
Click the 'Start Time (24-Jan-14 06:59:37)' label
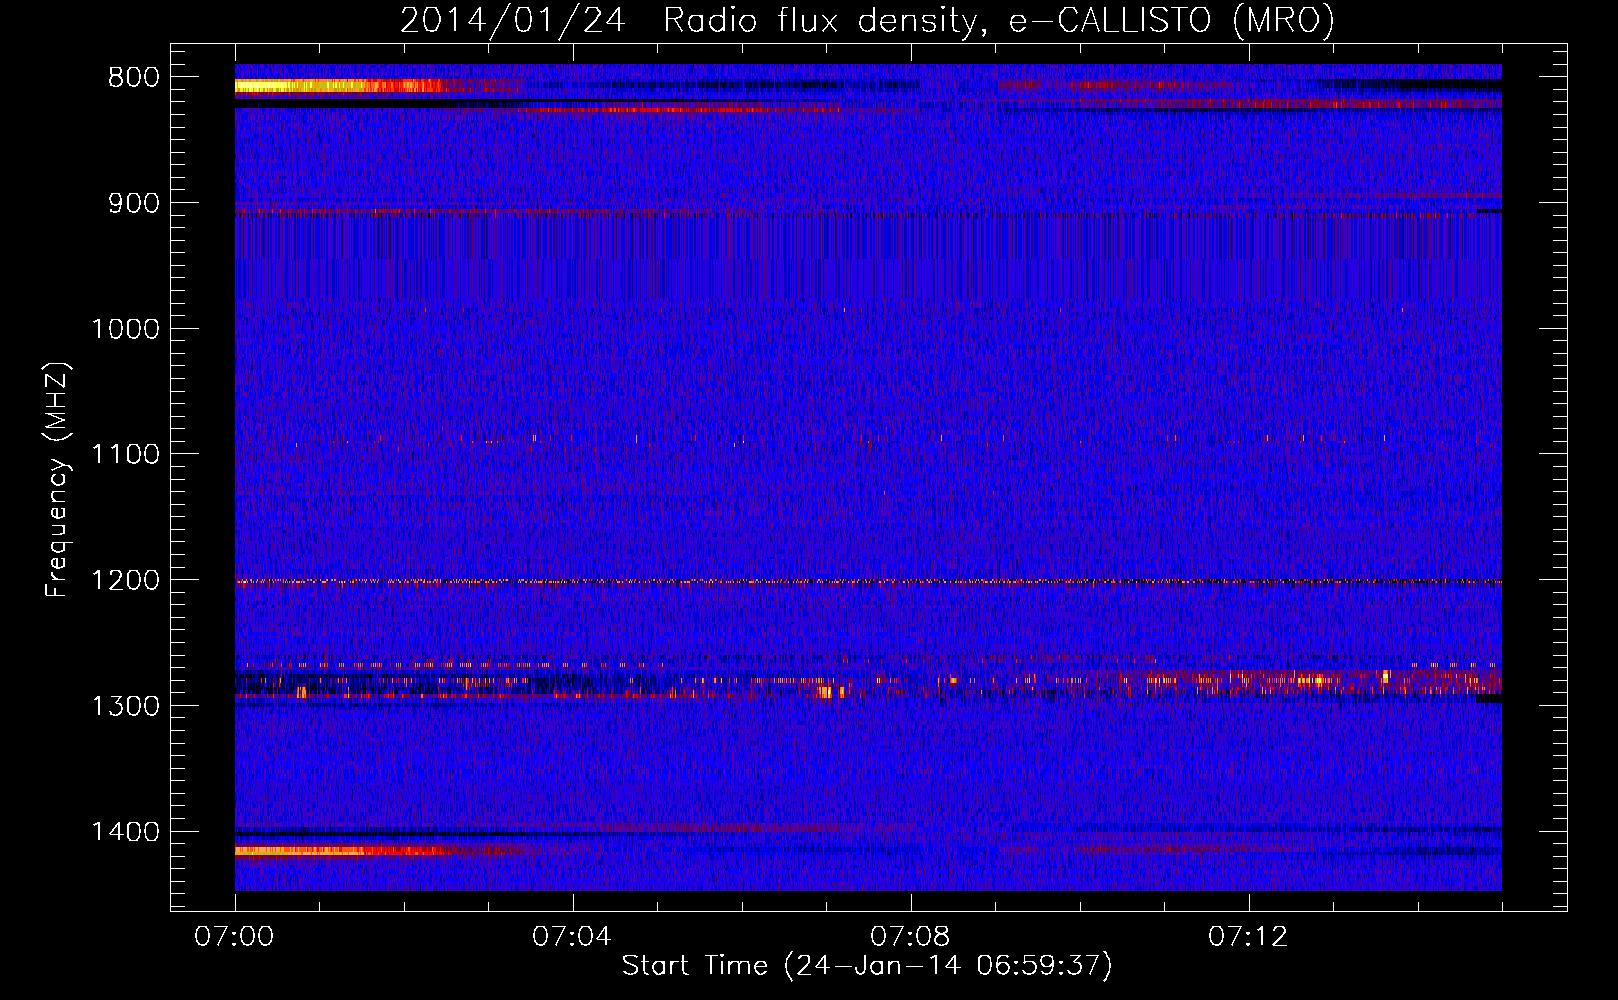click(x=867, y=966)
